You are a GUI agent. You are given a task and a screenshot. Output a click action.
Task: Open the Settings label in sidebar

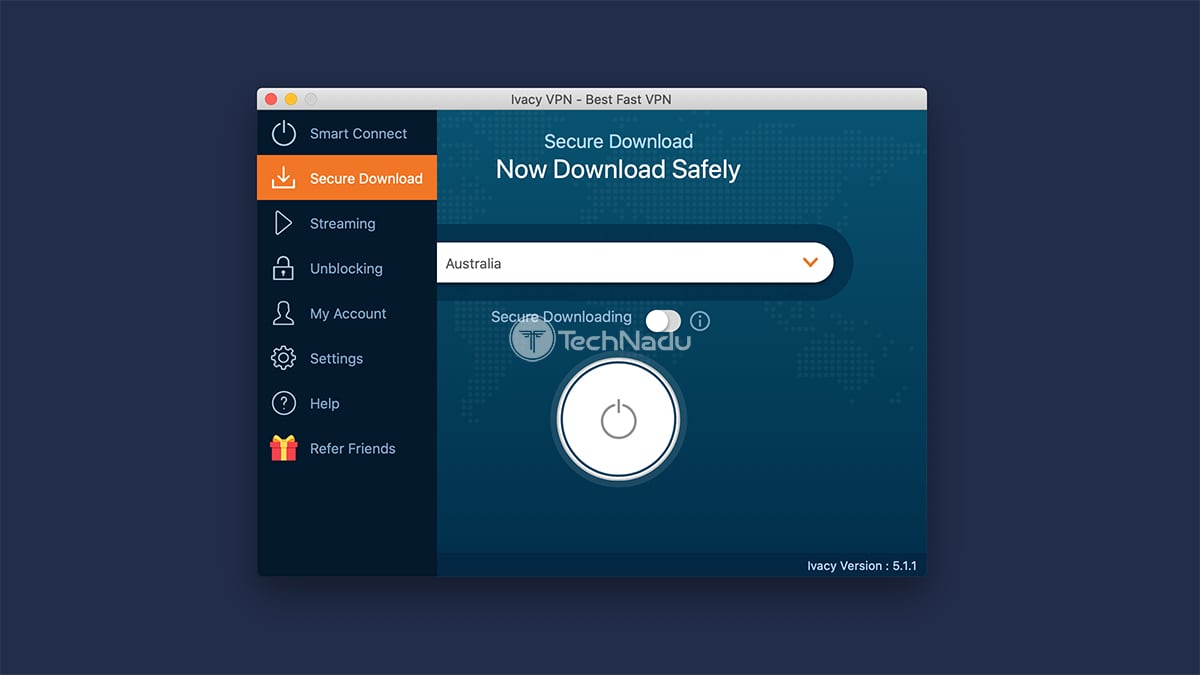pos(336,358)
